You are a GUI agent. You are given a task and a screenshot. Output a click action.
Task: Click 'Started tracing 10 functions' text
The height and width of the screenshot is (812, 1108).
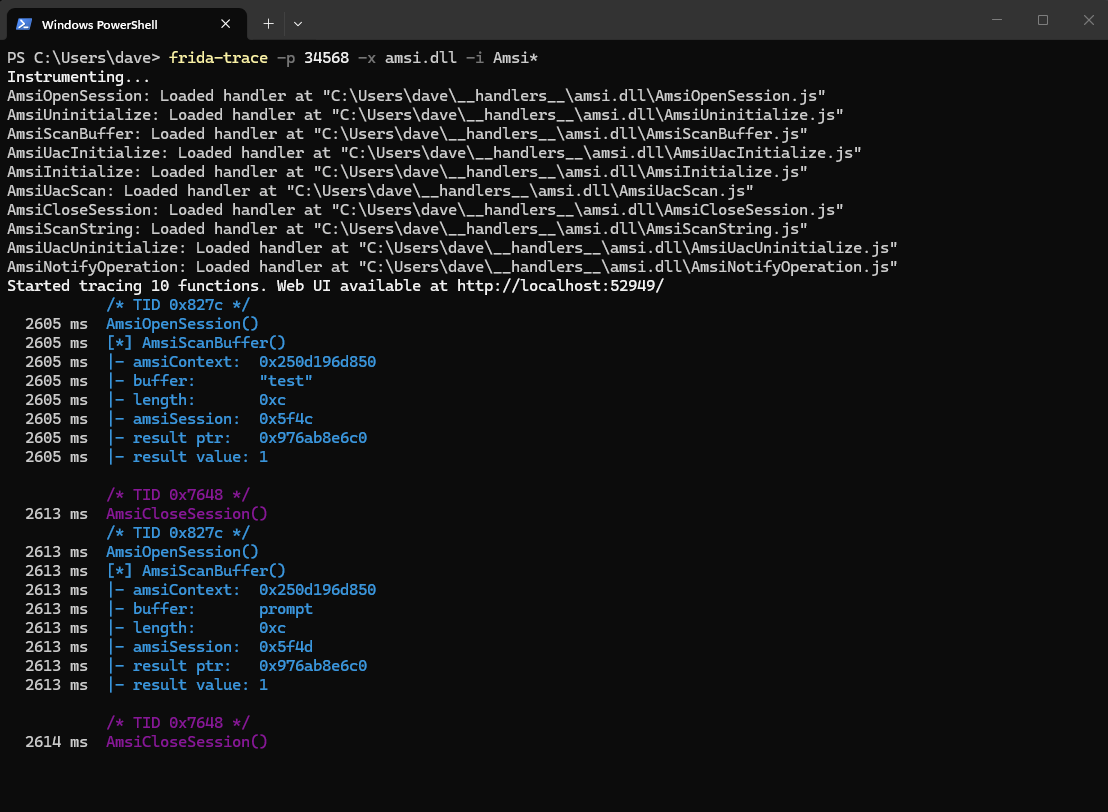pos(136,286)
